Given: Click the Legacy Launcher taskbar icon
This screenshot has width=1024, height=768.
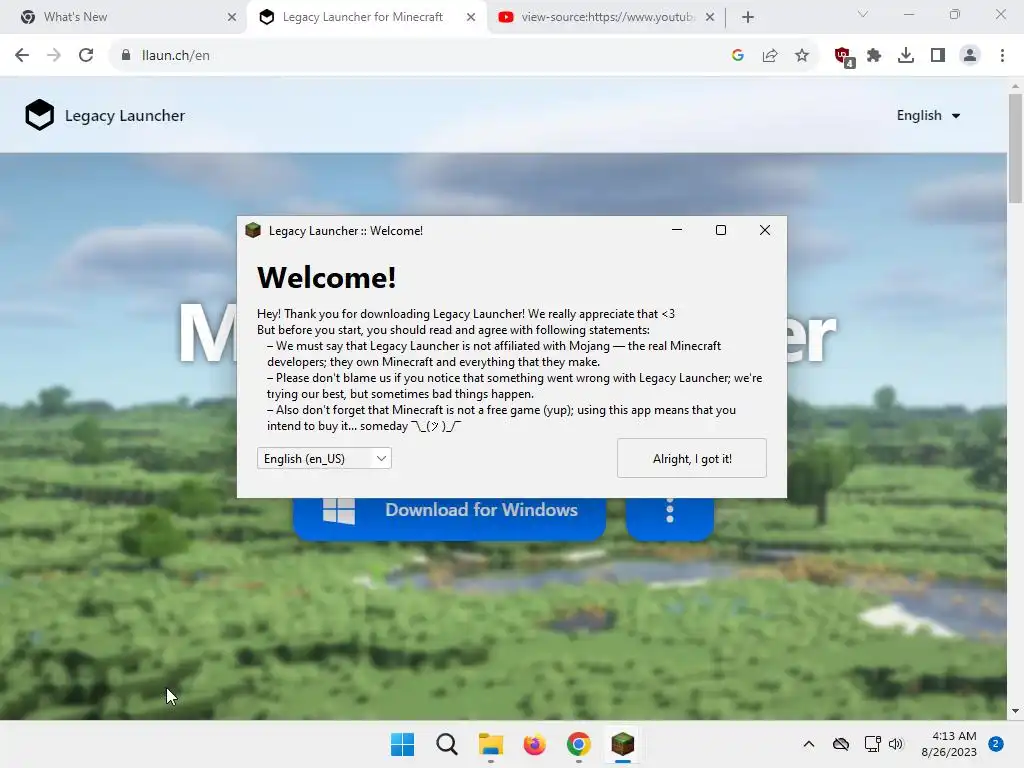Looking at the screenshot, I should click(622, 744).
